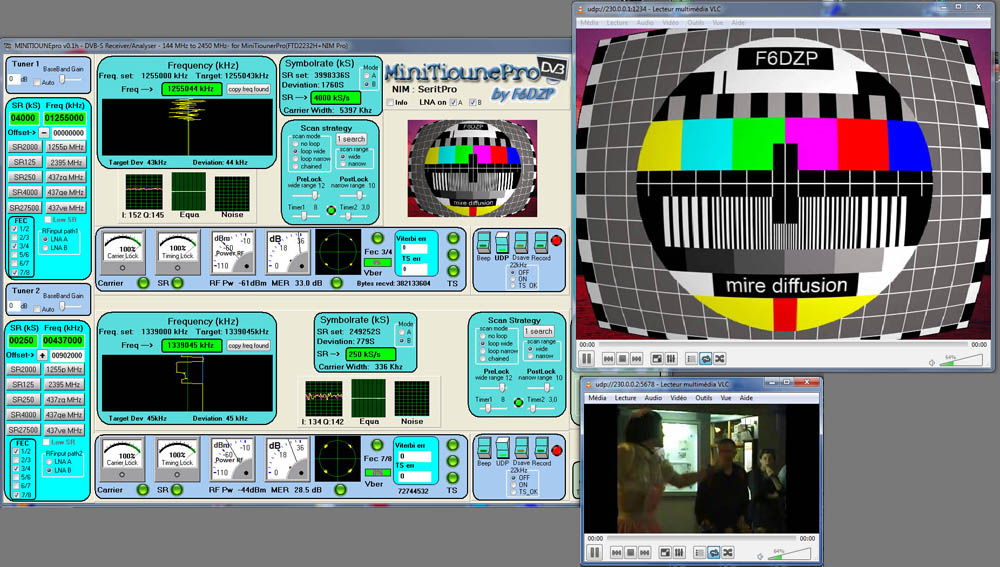Pause playback in the udp 230.0.0.1:1234 VLC window

pyautogui.click(x=587, y=358)
